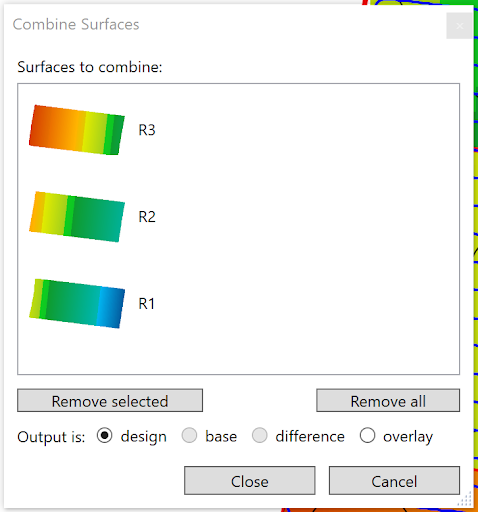Screen dimensions: 478x512
Task: Click the Remove selected button
Action: (x=110, y=400)
